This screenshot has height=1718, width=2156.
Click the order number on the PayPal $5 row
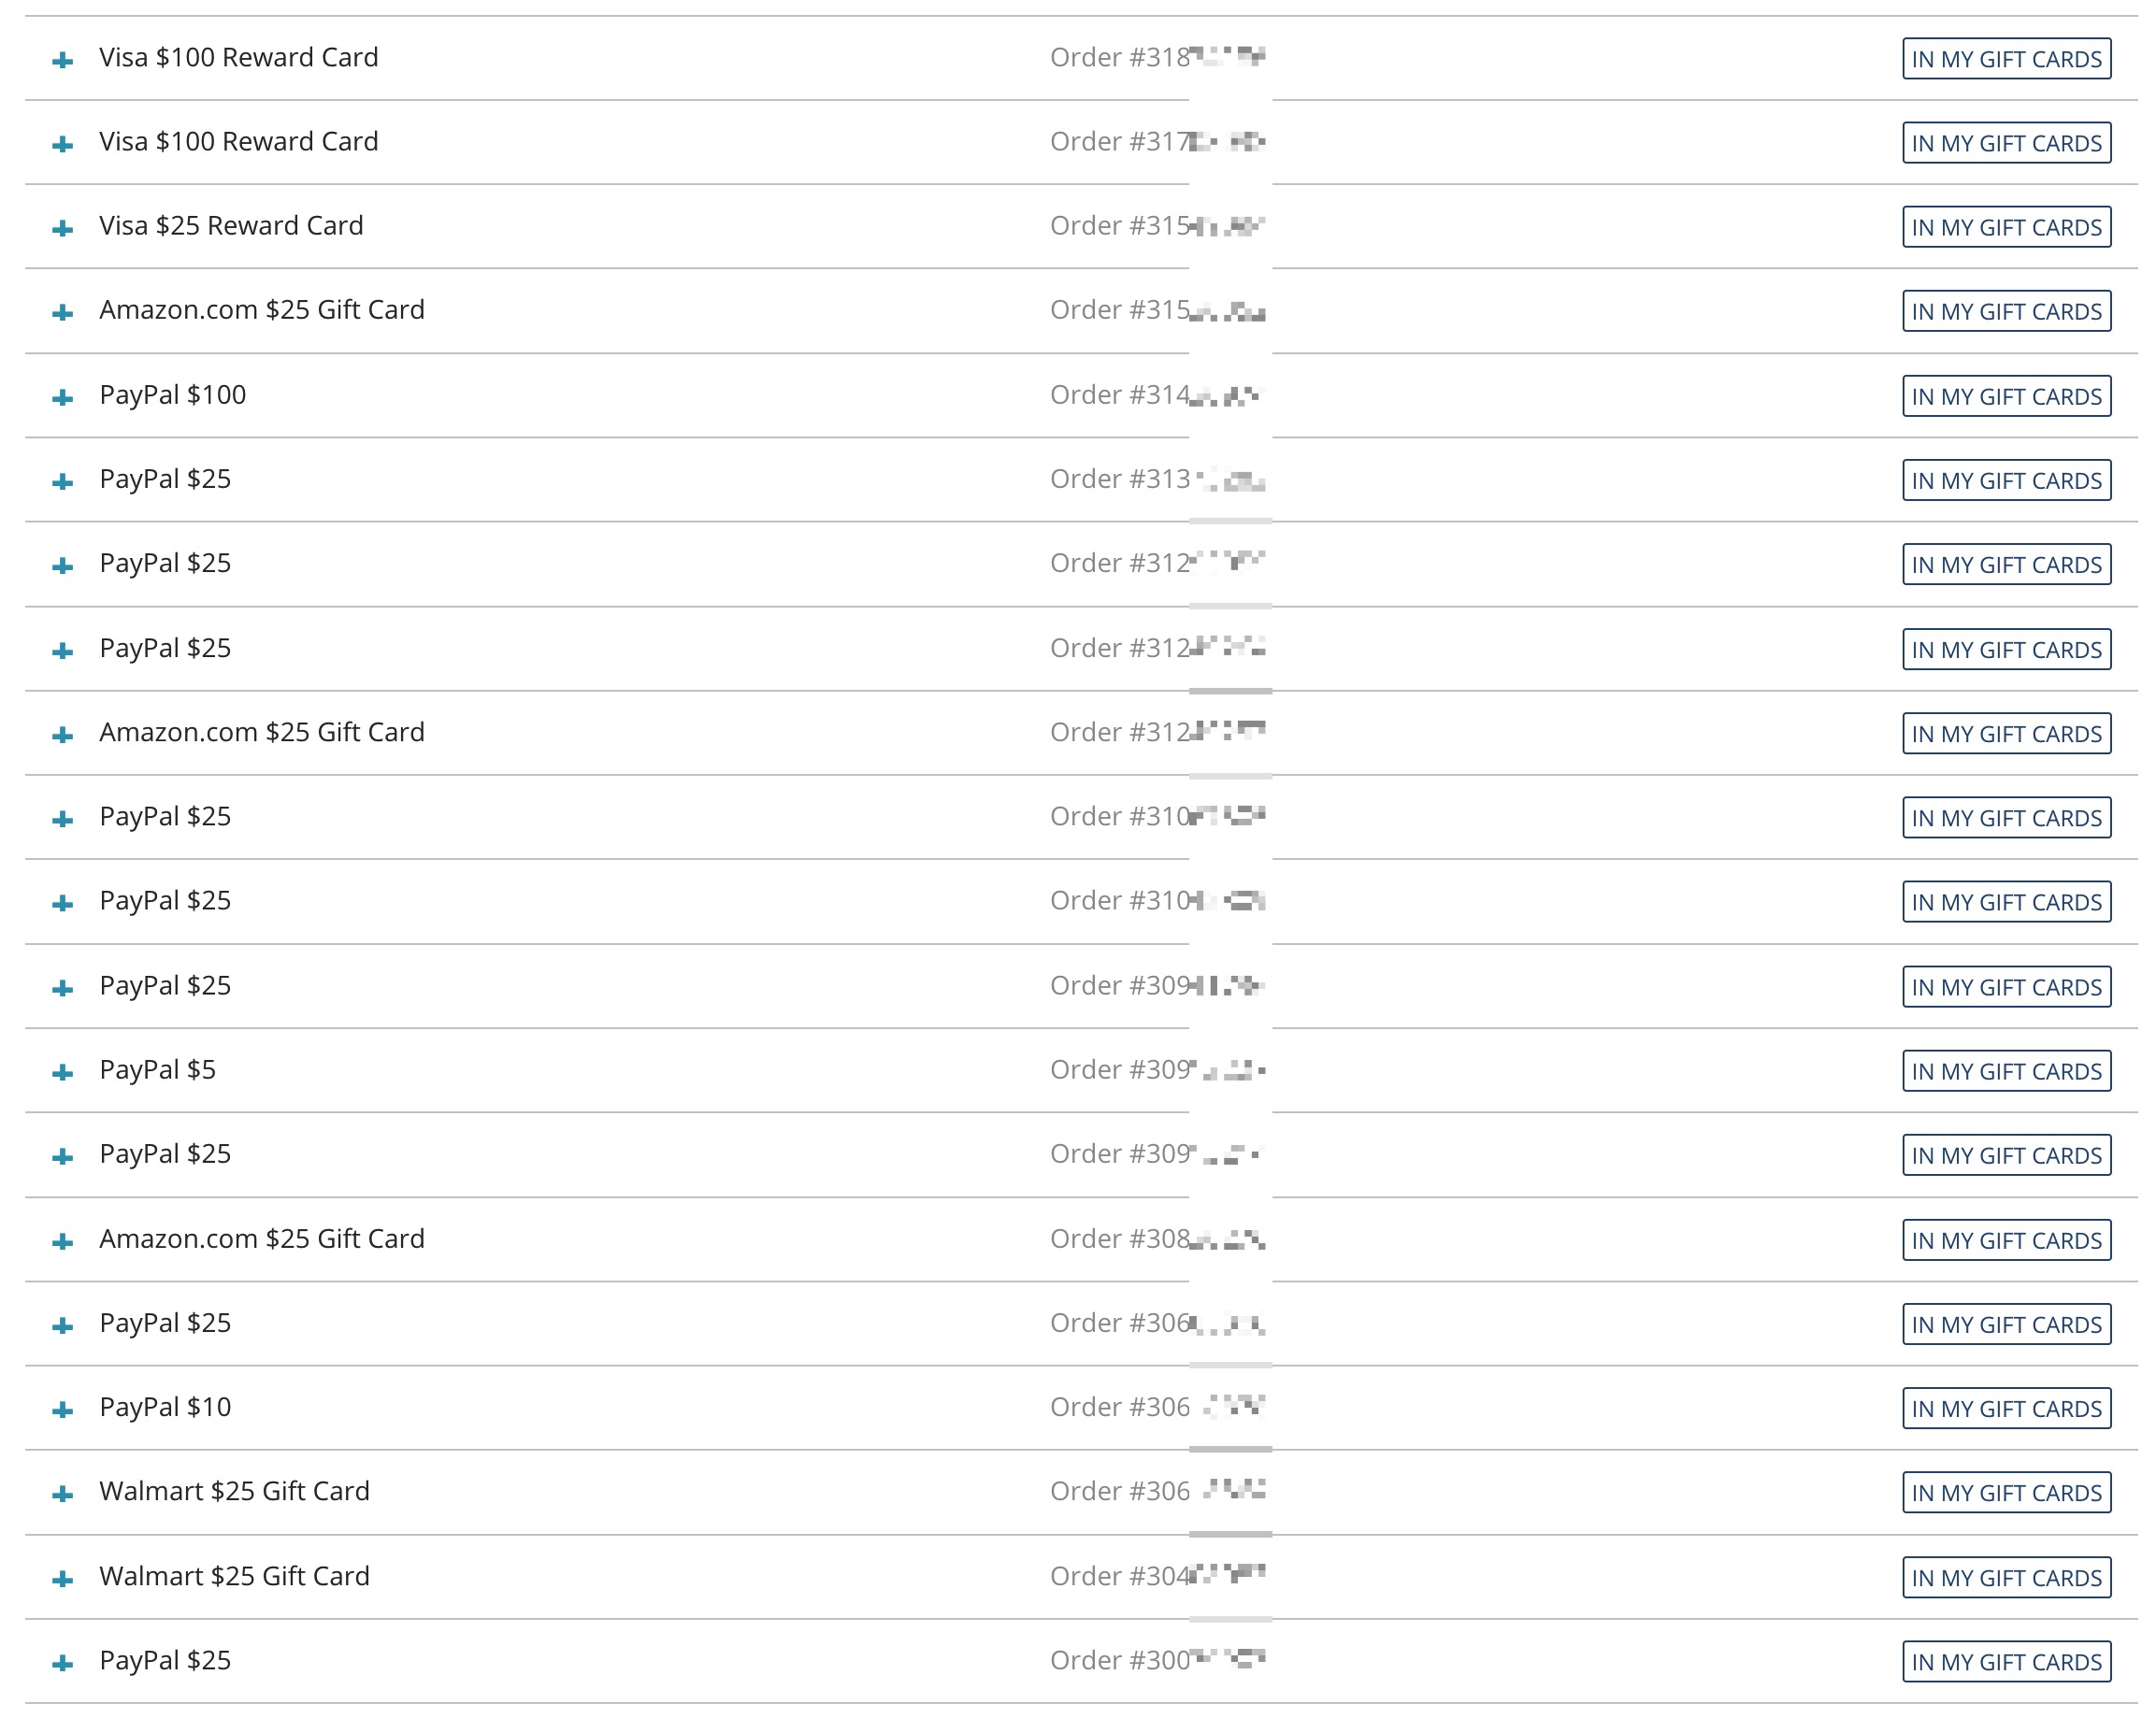coord(1156,1070)
